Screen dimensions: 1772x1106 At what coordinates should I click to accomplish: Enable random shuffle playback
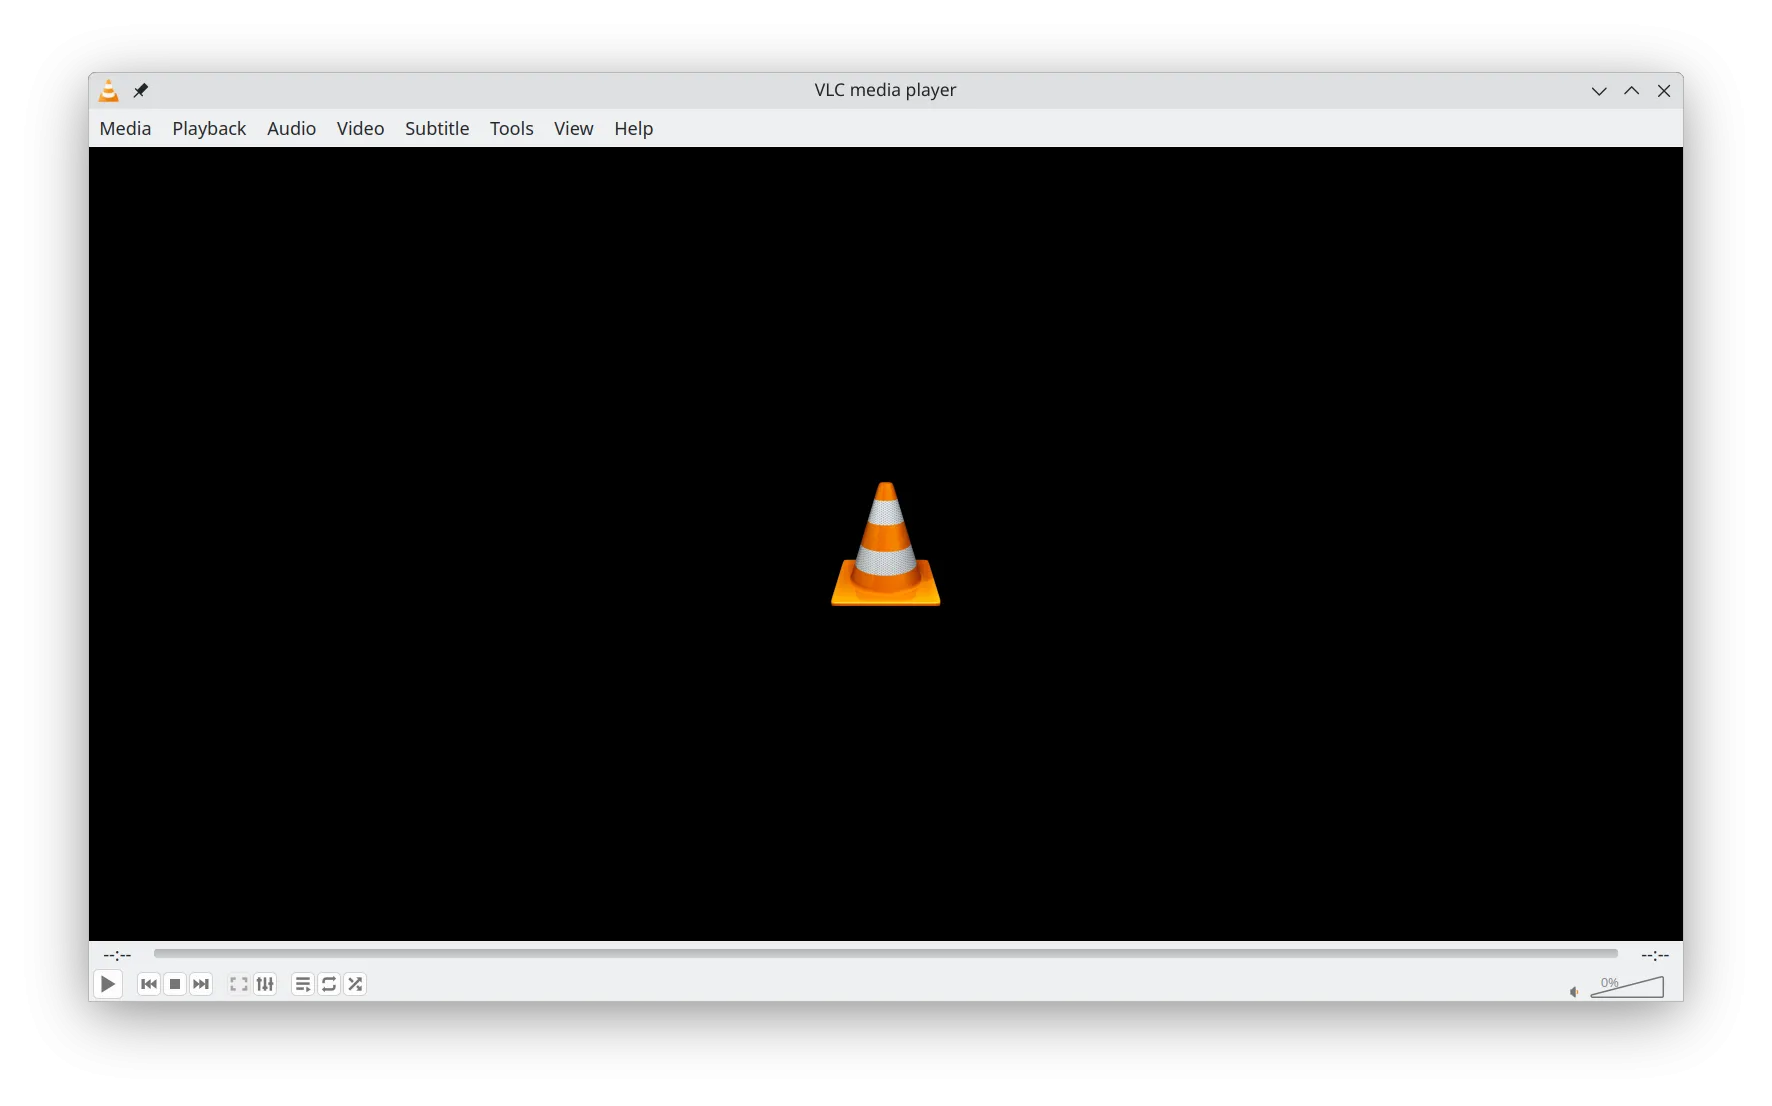pyautogui.click(x=356, y=984)
